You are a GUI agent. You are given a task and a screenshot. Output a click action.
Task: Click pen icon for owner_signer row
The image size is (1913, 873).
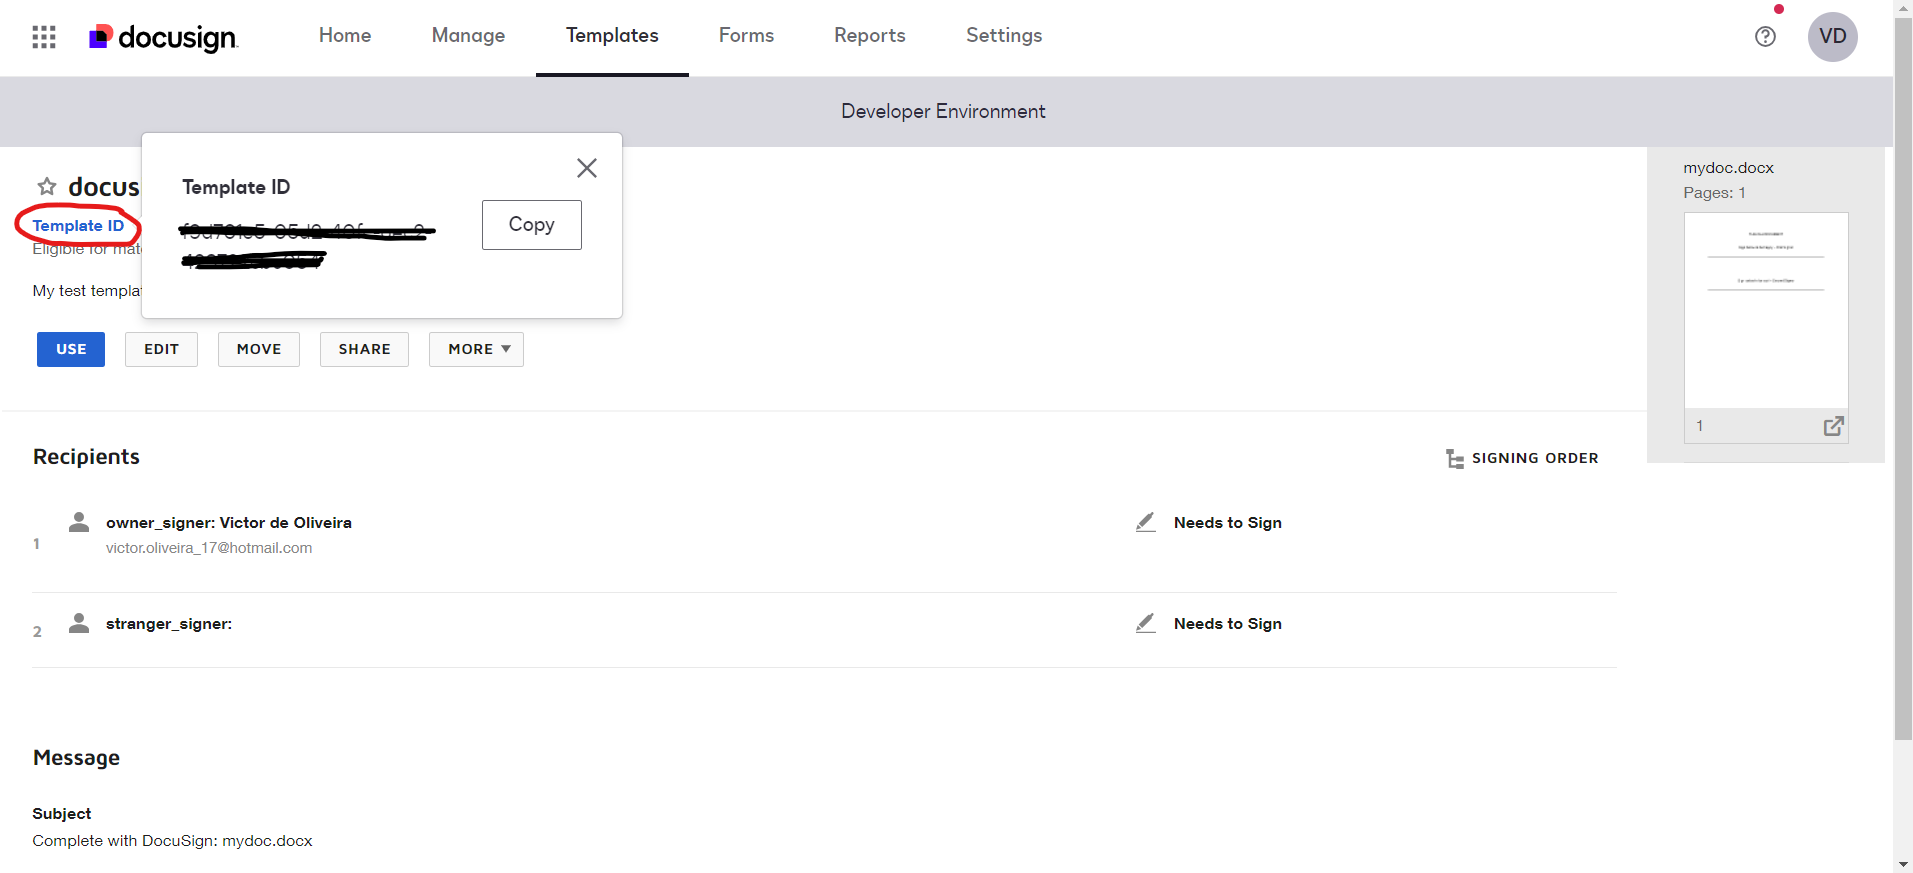tap(1146, 522)
